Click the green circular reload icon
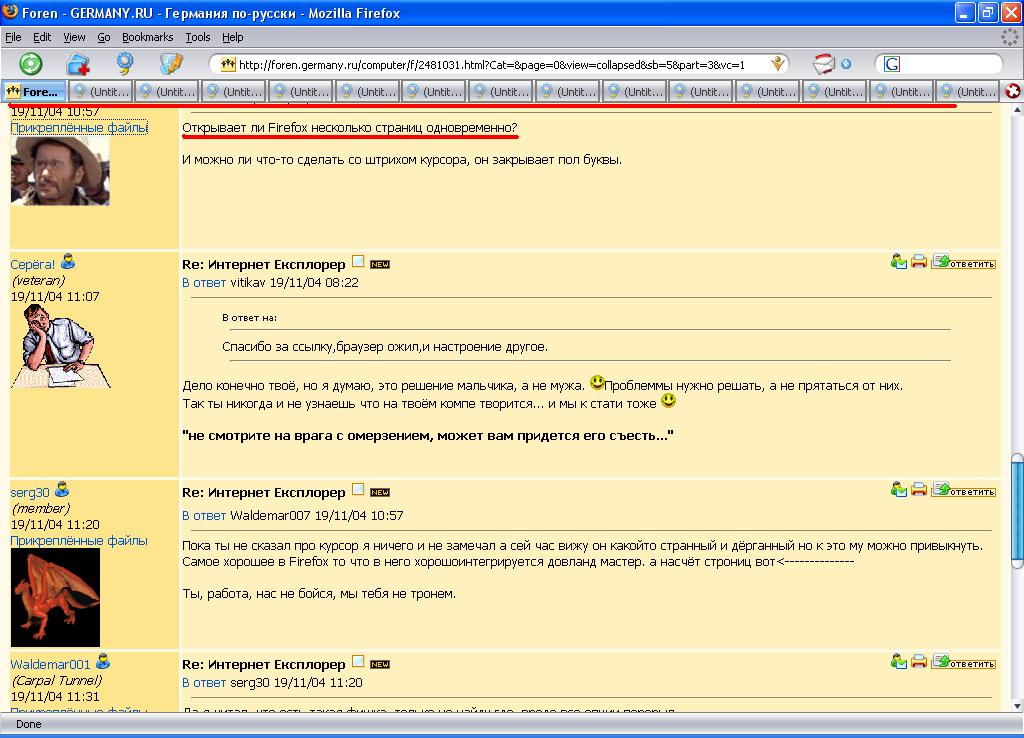This screenshot has height=738, width=1024. [x=31, y=64]
